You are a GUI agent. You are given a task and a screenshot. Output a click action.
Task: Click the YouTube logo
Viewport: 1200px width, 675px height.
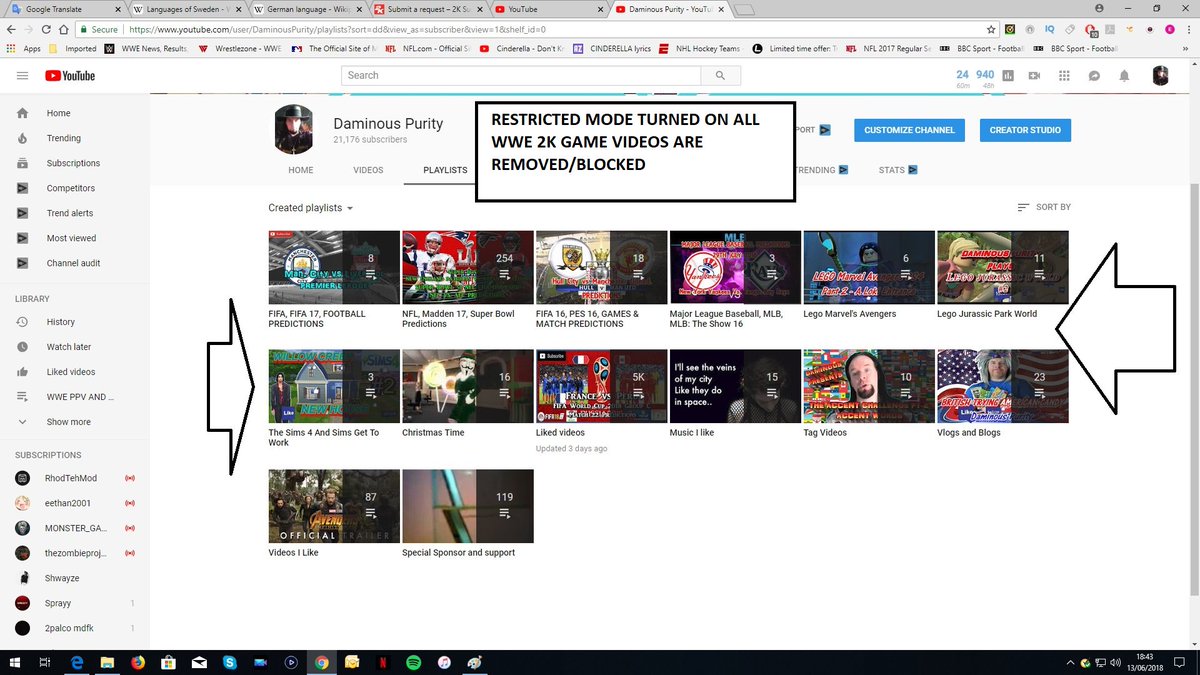click(69, 76)
